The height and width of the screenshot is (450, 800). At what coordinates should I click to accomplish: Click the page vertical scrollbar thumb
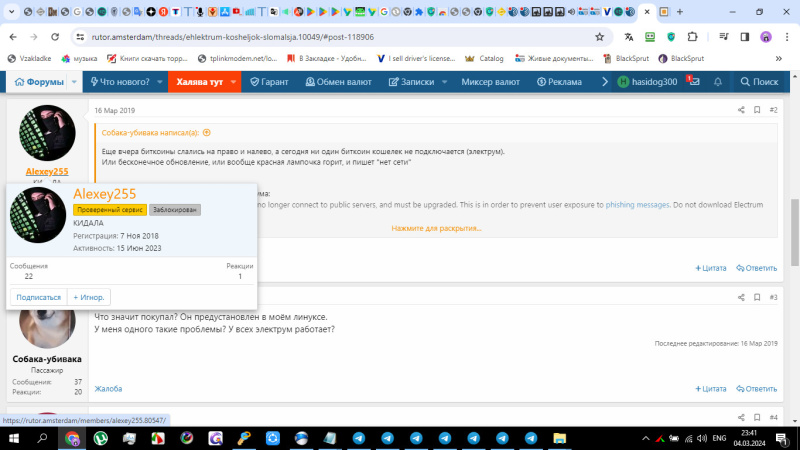point(795,232)
